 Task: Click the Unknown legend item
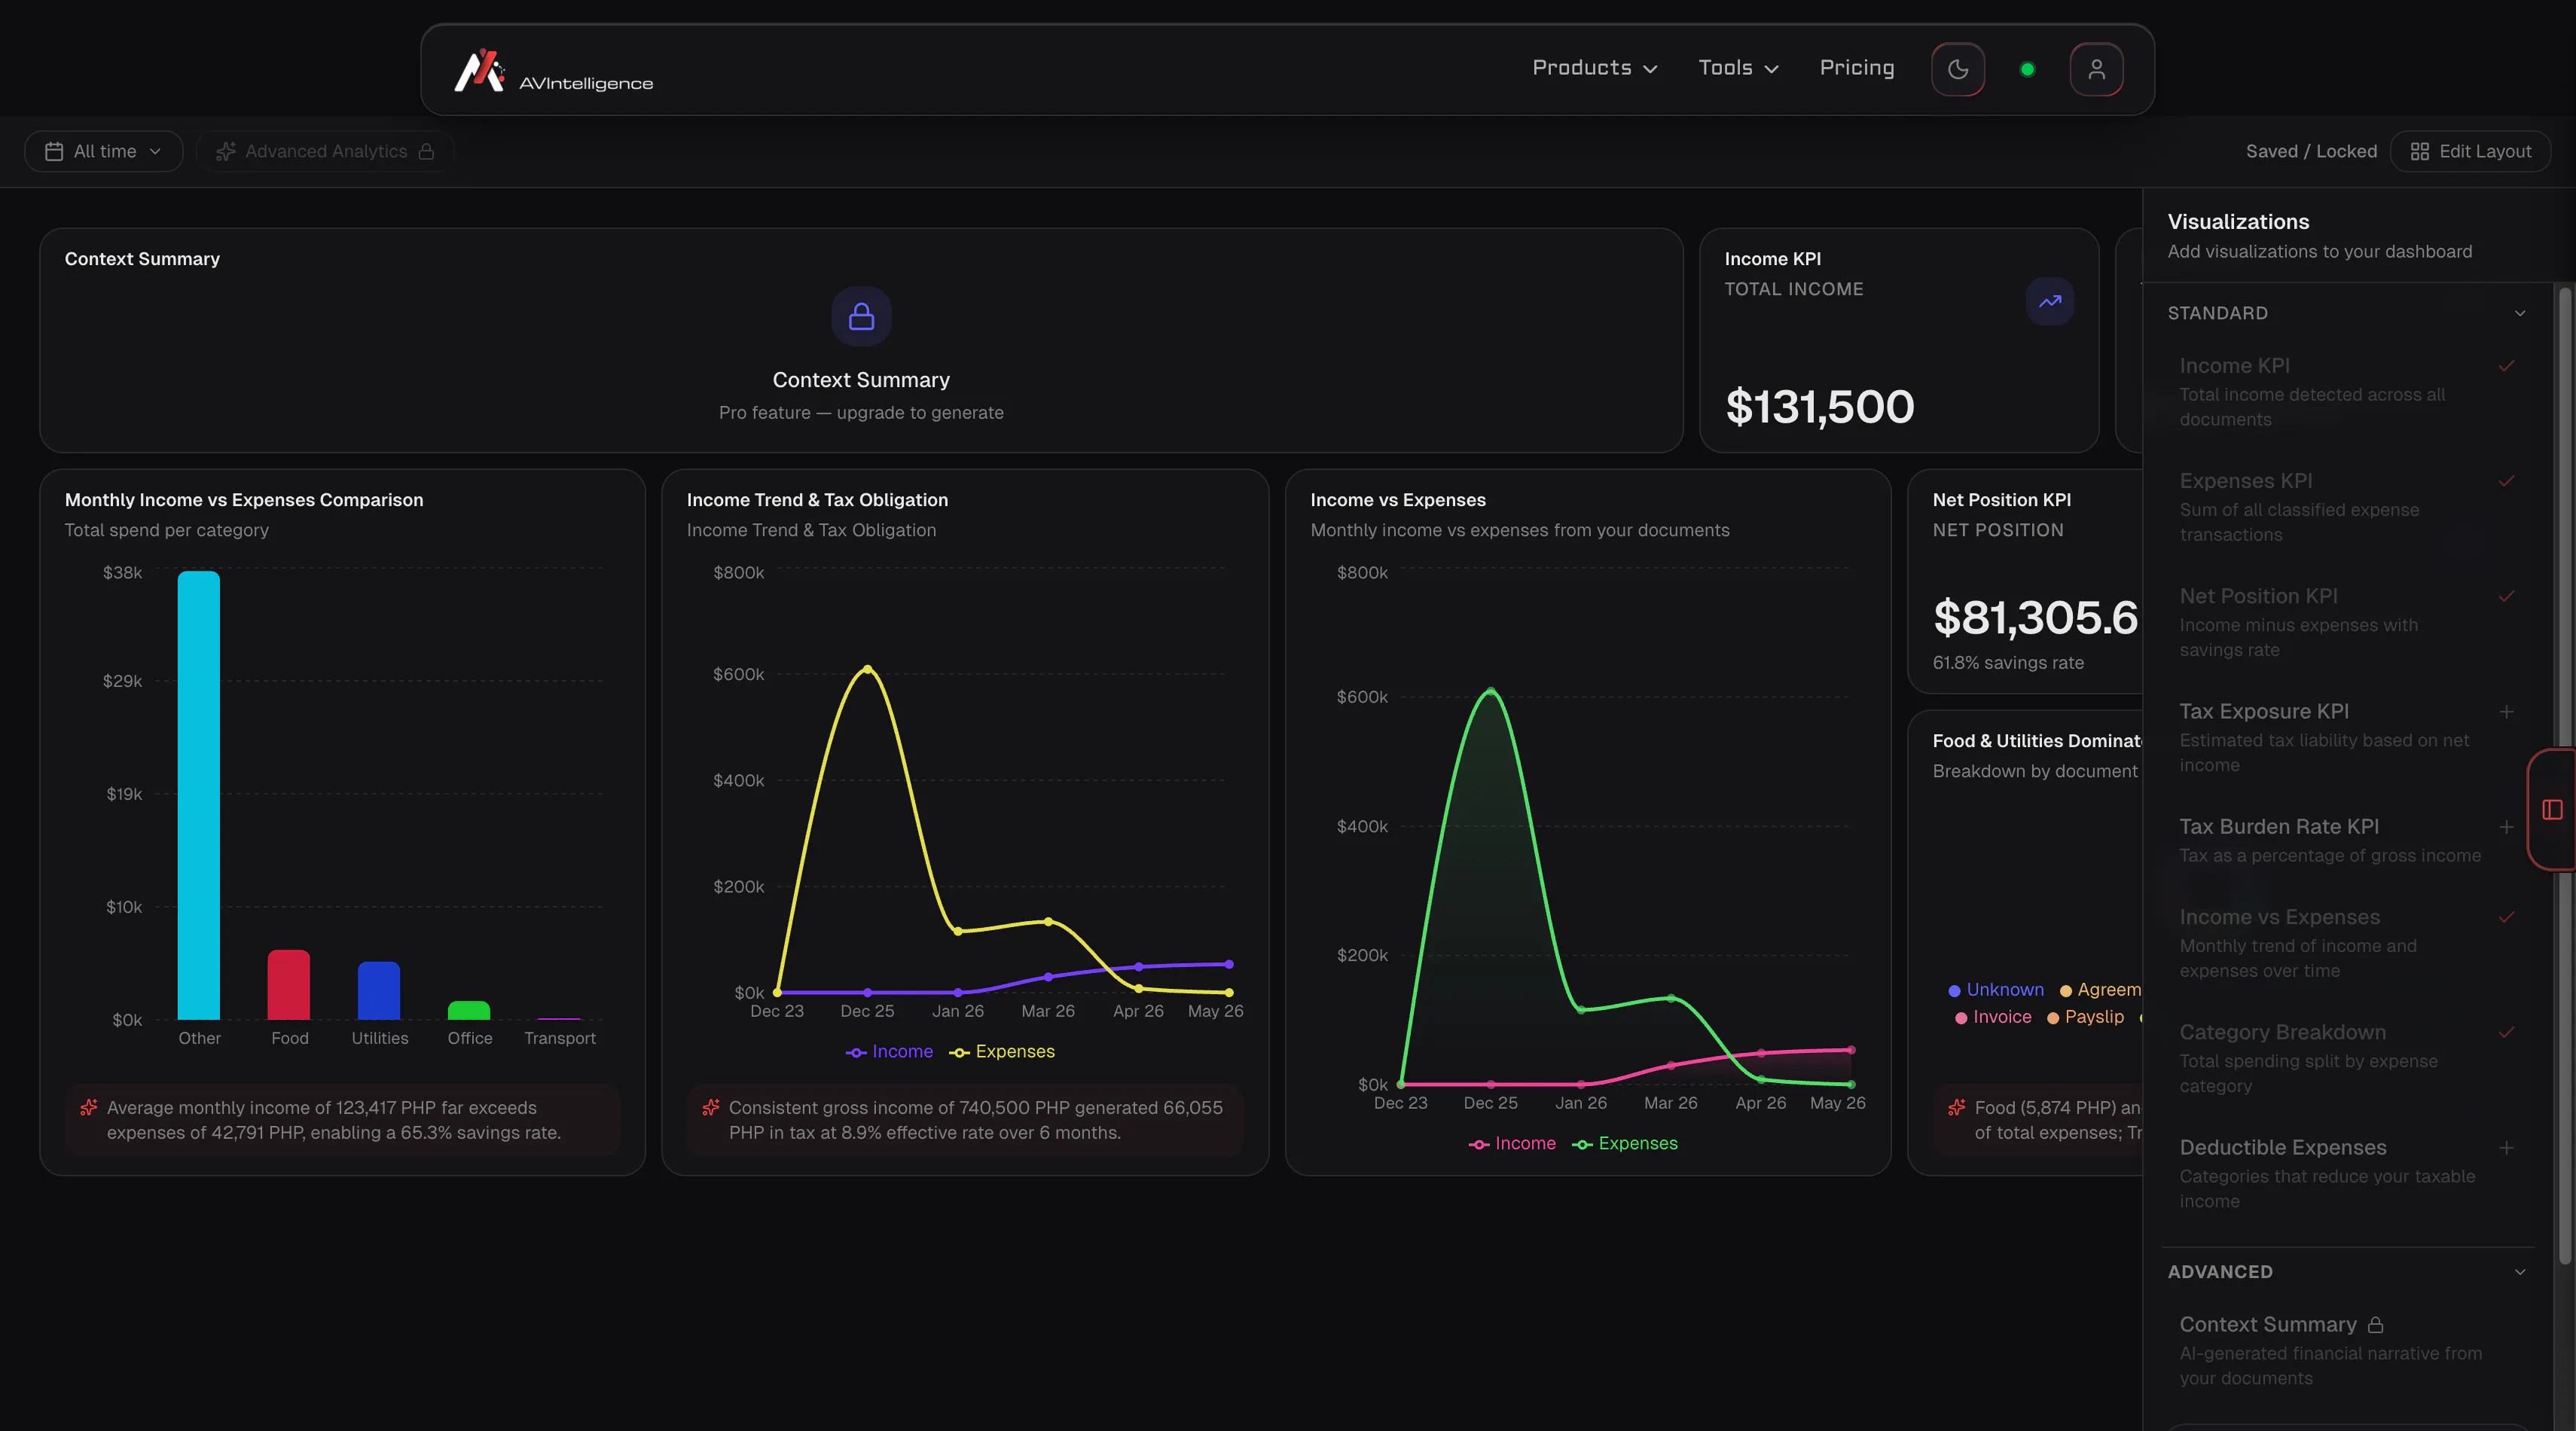click(x=1996, y=990)
